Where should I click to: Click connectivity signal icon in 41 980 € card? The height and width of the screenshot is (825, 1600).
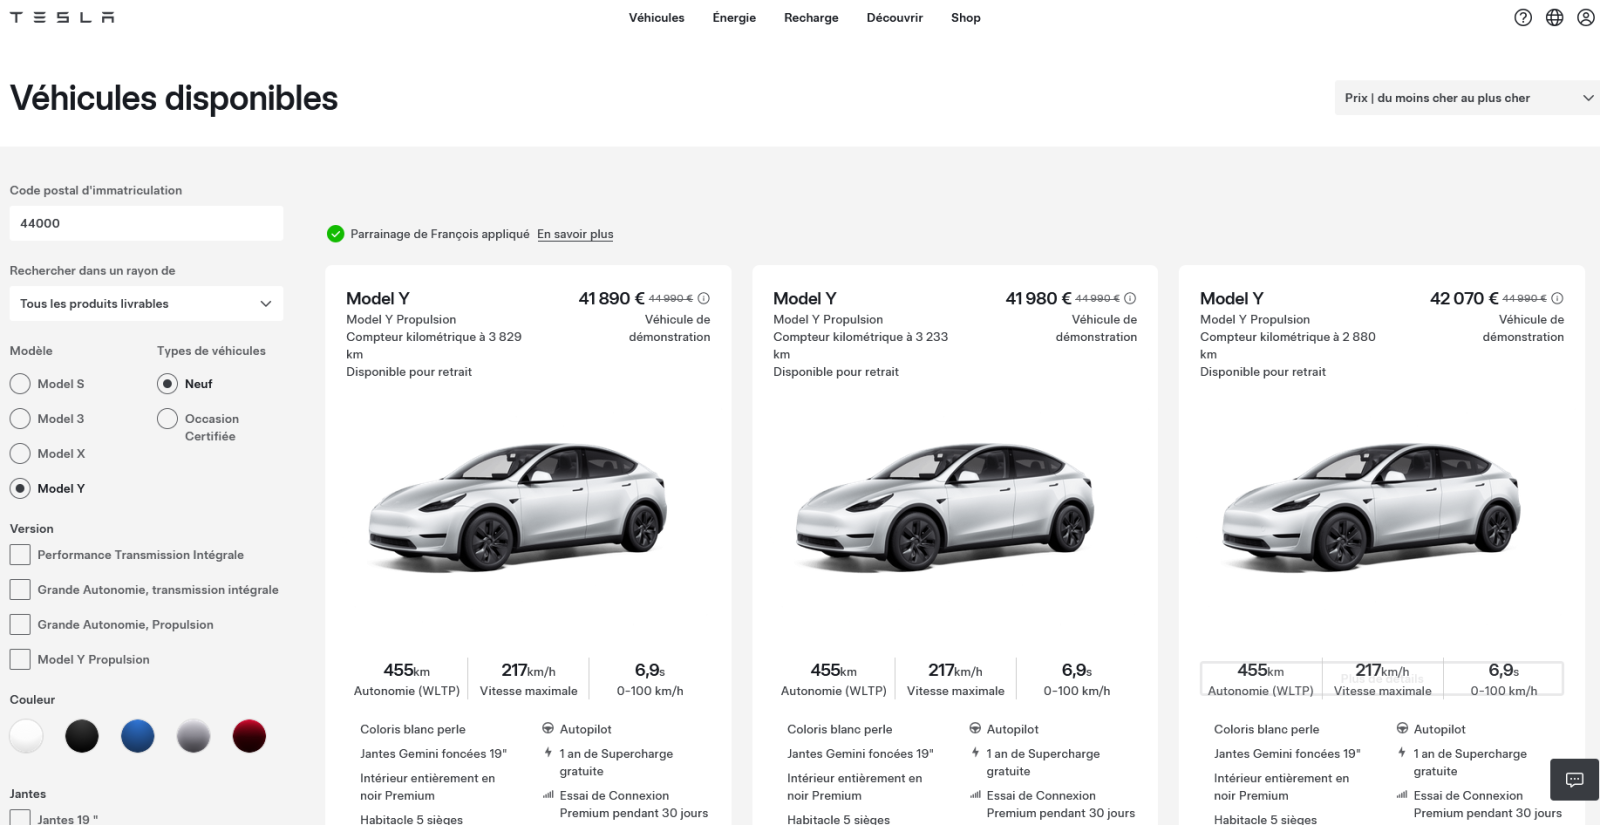(975, 795)
